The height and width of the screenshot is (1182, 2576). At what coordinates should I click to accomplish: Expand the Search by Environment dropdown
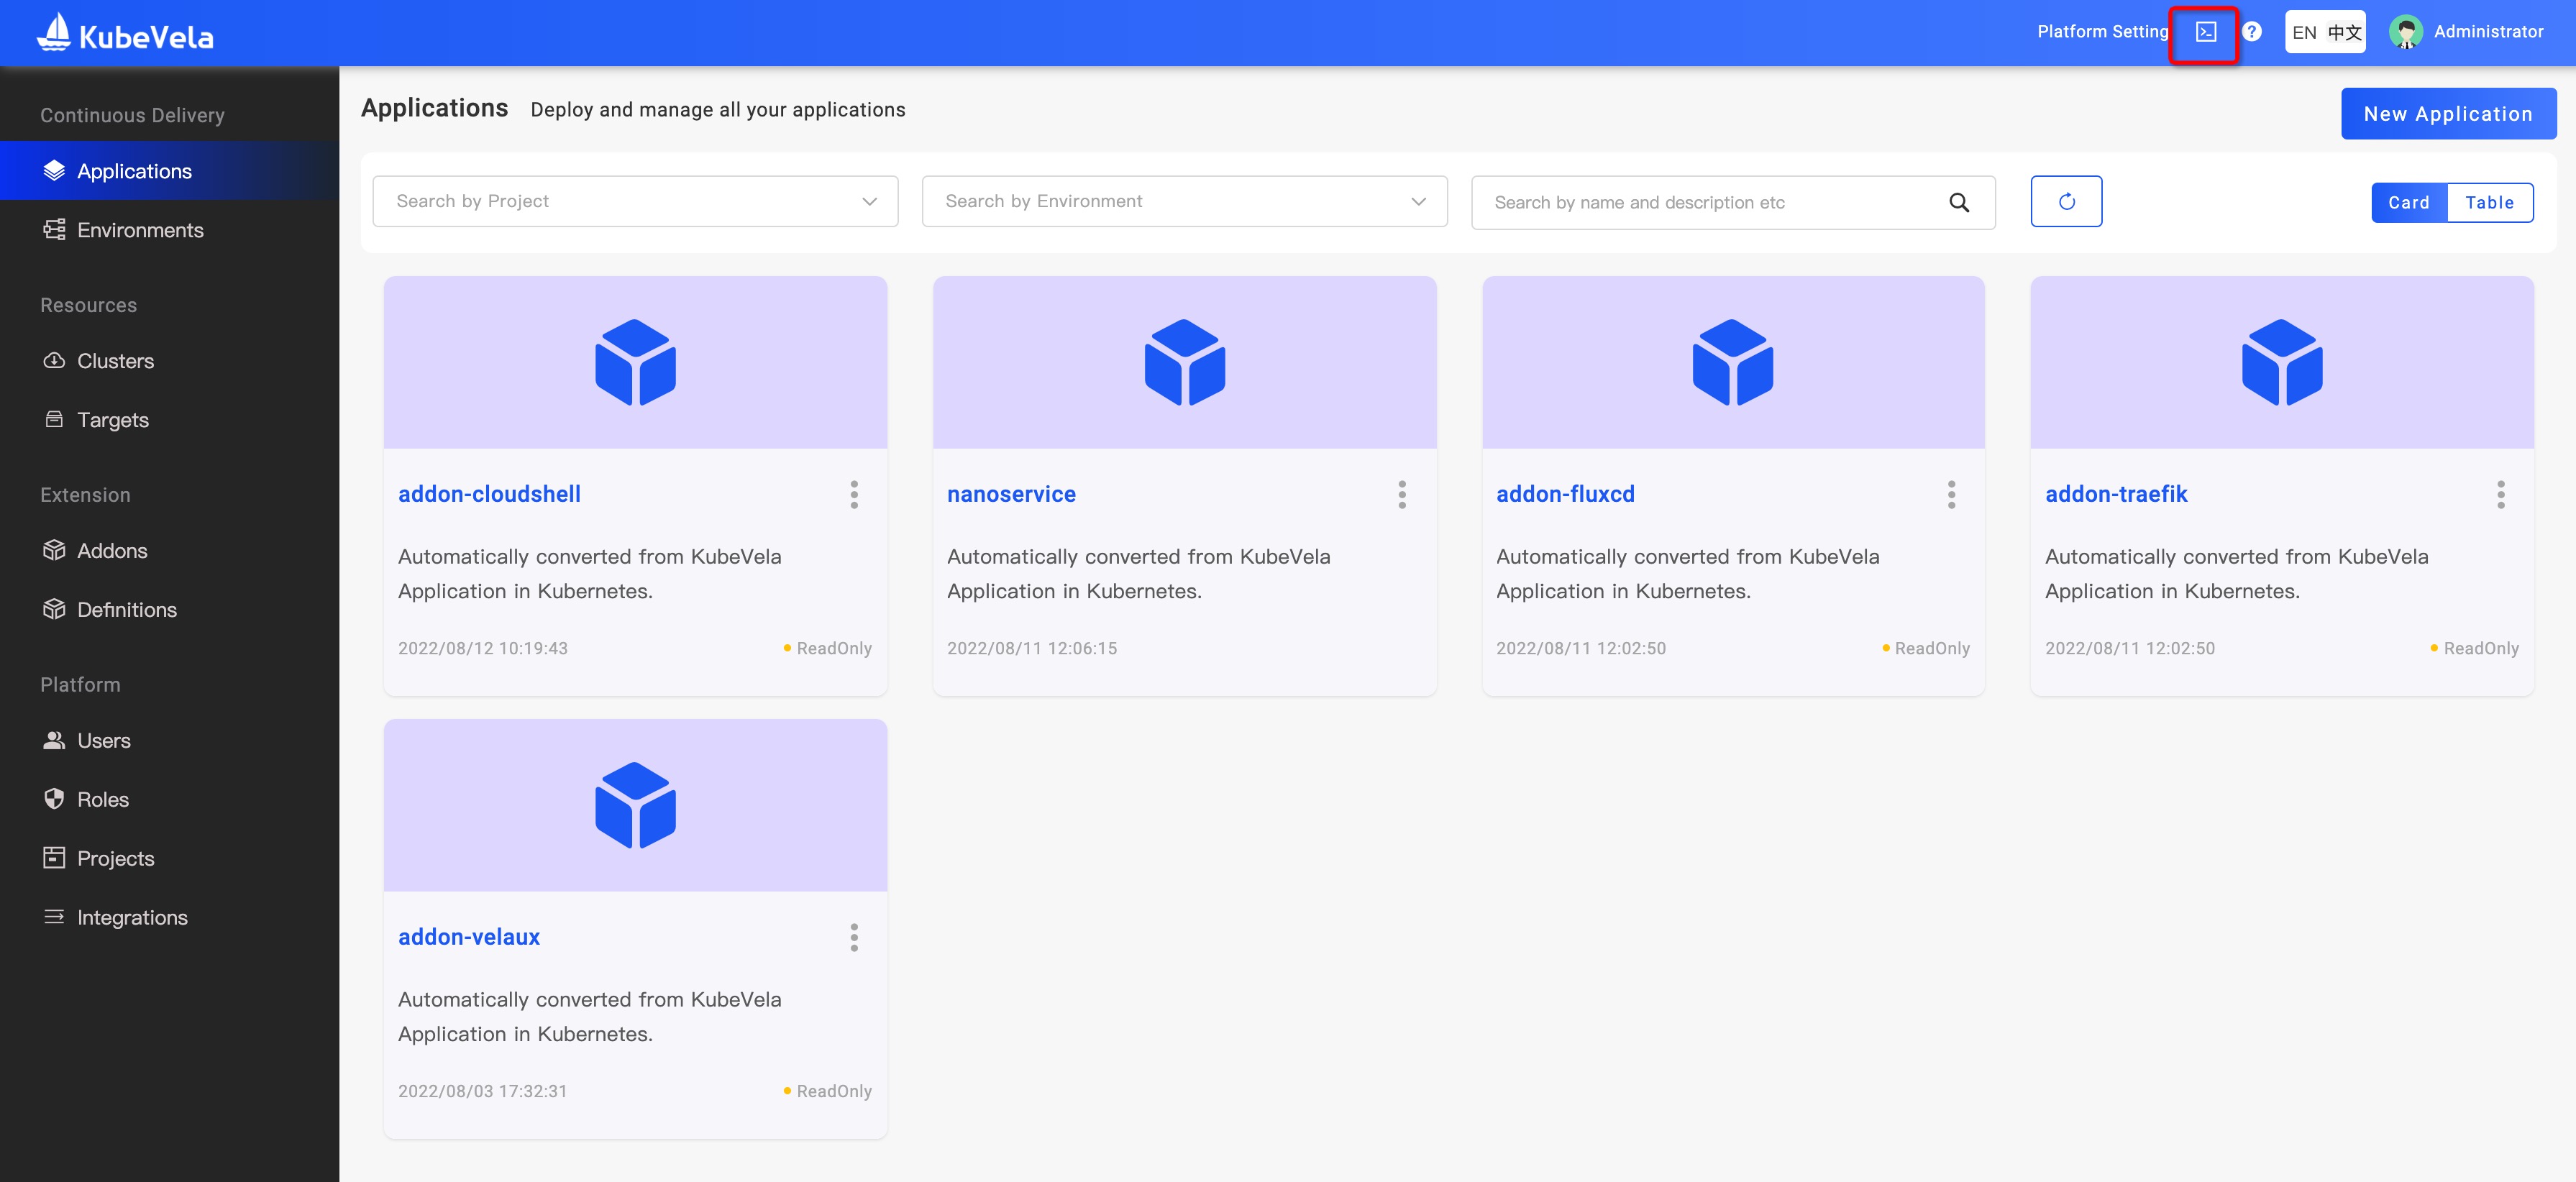tap(1184, 202)
